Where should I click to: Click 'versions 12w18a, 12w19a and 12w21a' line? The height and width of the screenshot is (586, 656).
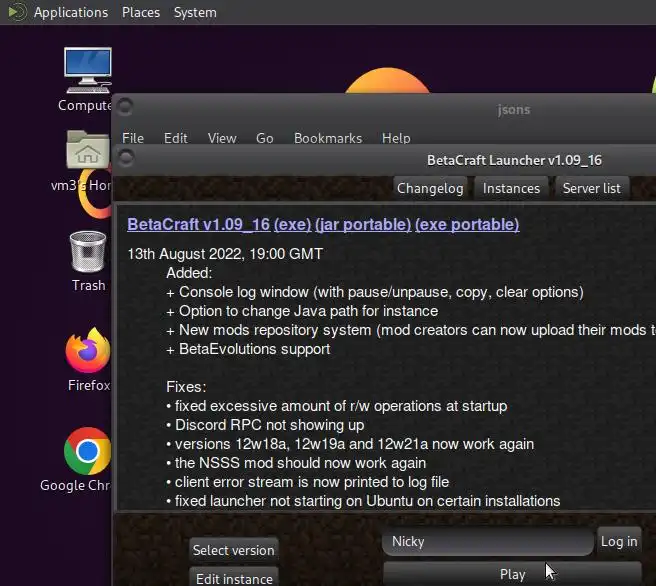[x=350, y=444]
